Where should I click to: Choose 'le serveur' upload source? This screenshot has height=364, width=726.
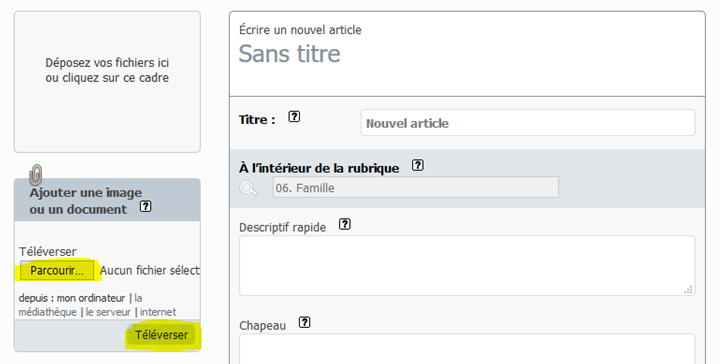tap(108, 312)
